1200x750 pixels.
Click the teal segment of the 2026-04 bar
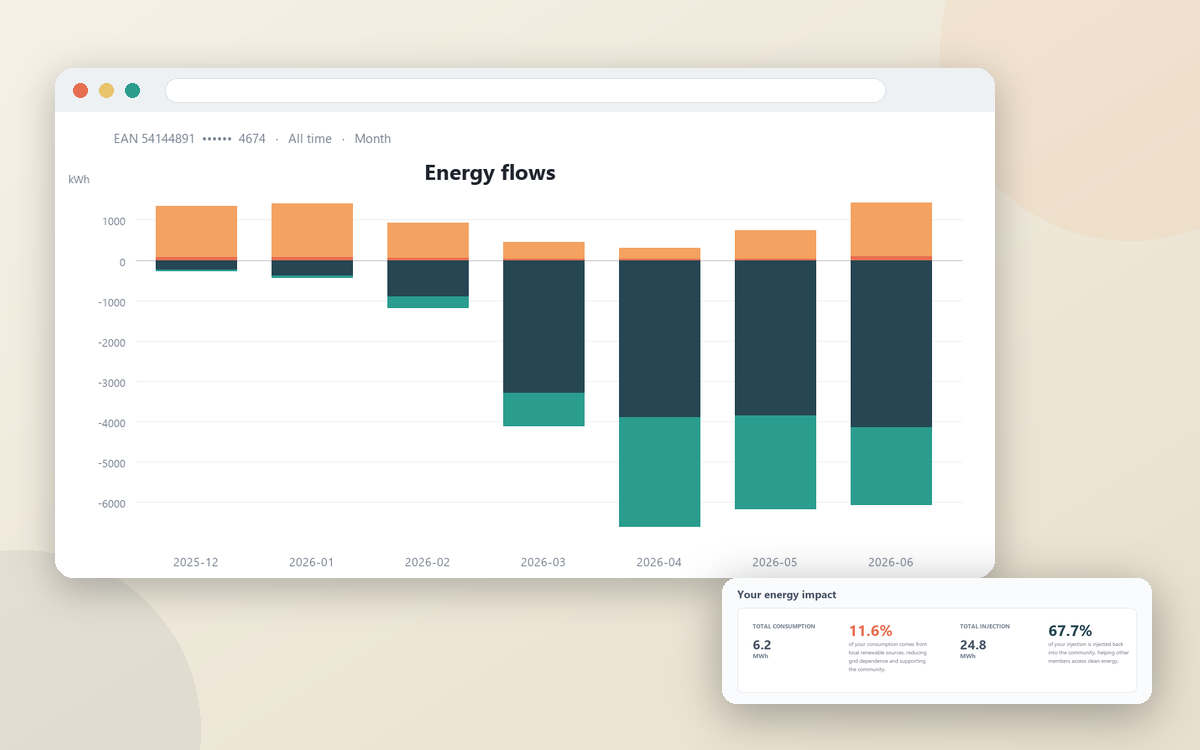660,472
